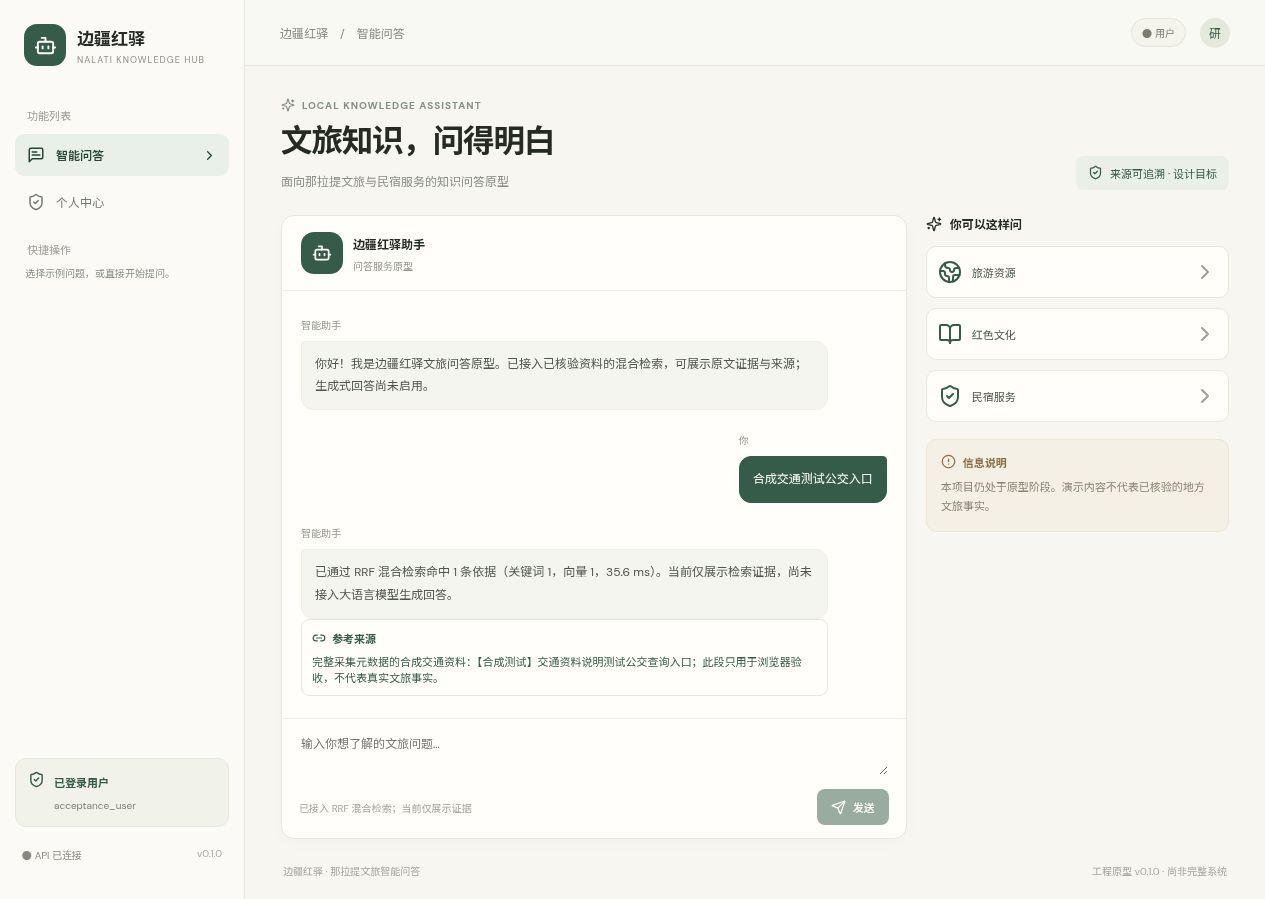Click NALATI KNOWLEDGE HUB subtitle
Viewport: 1265px width, 899px height.
141,60
